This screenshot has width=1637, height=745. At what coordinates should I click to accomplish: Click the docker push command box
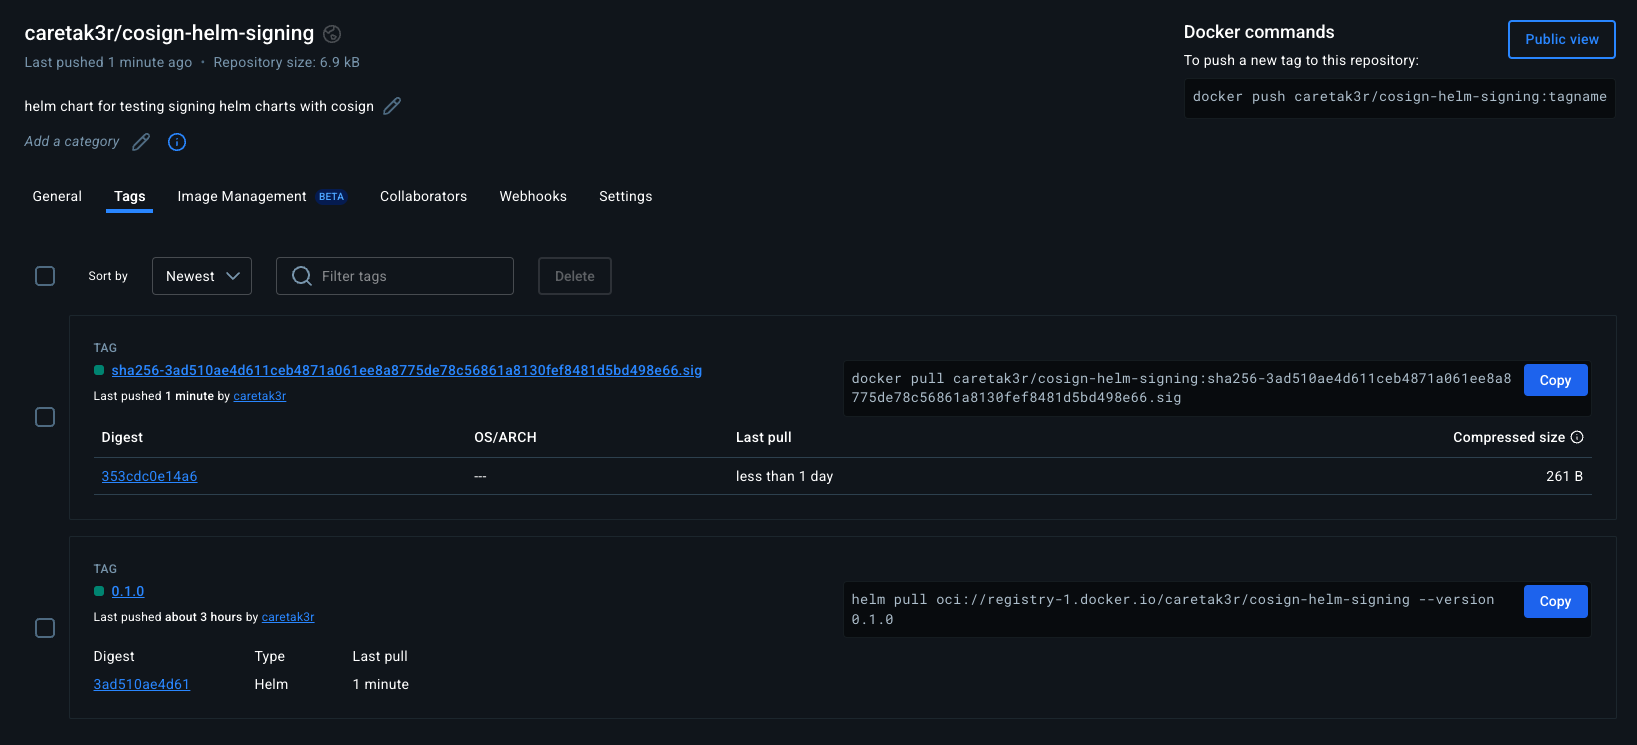pyautogui.click(x=1400, y=98)
